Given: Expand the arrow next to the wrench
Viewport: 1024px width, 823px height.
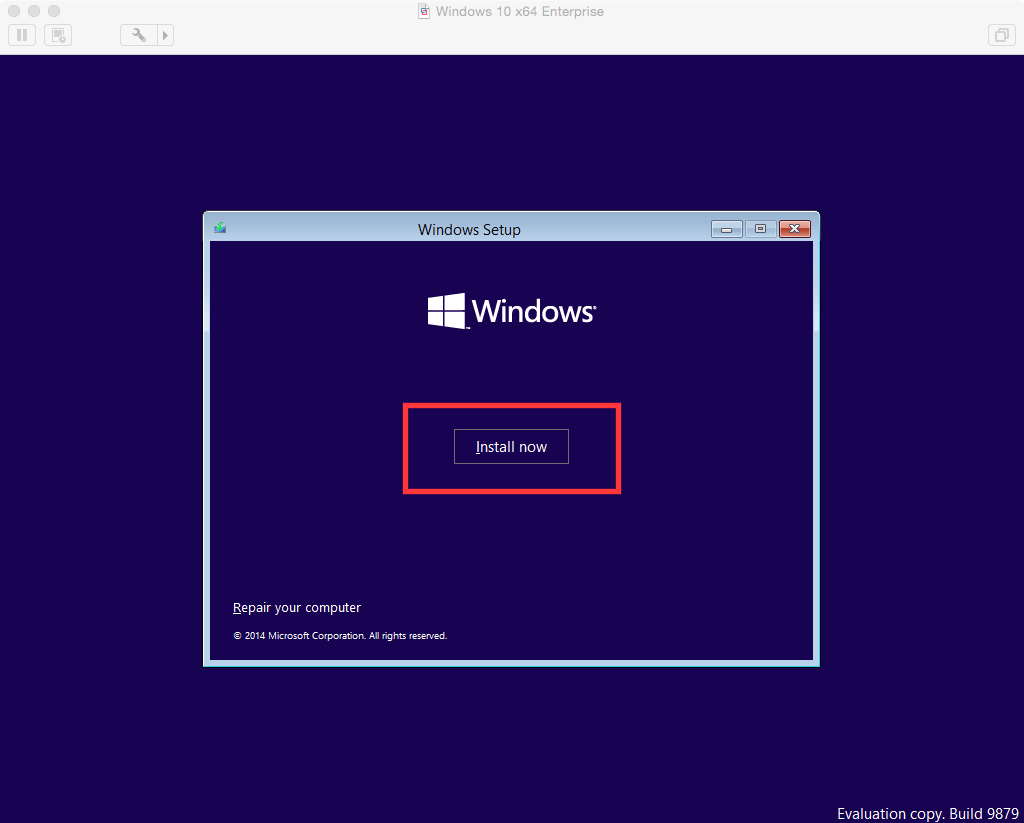Looking at the screenshot, I should pyautogui.click(x=166, y=35).
